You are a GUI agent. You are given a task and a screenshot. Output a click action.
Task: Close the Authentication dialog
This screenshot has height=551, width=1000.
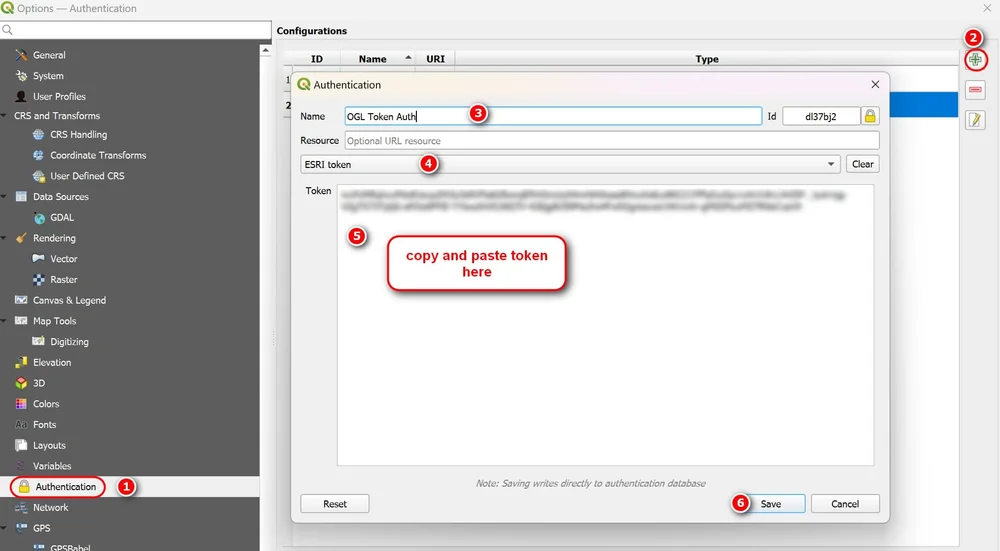[875, 84]
